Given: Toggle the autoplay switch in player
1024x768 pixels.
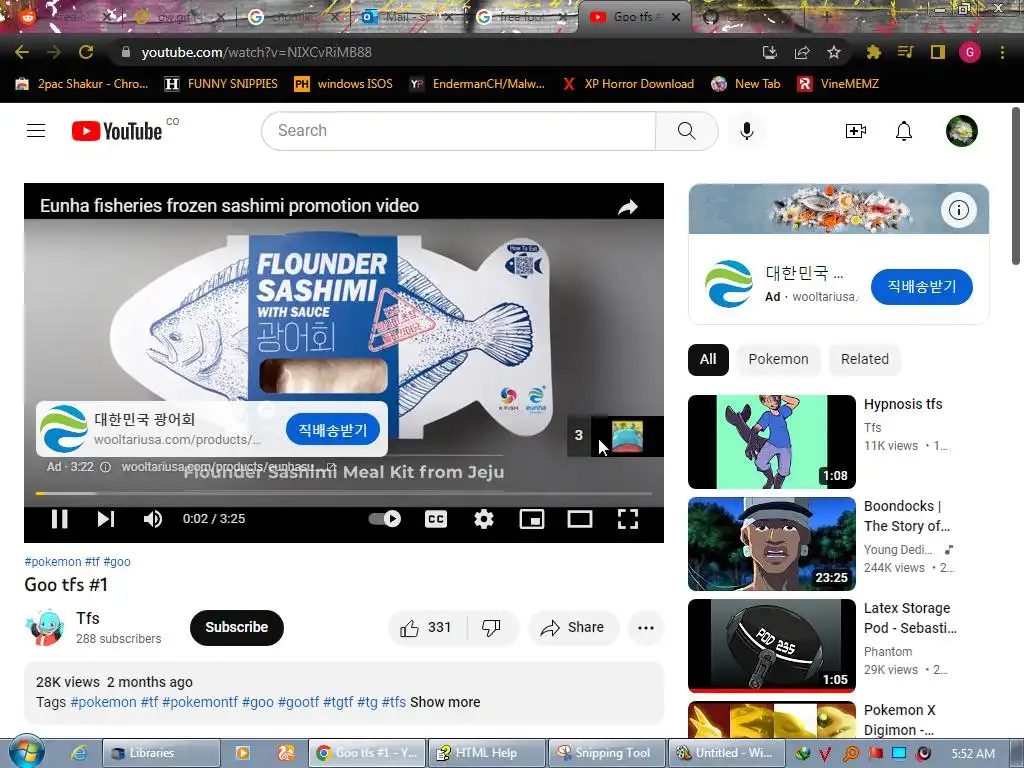Looking at the screenshot, I should click(385, 519).
